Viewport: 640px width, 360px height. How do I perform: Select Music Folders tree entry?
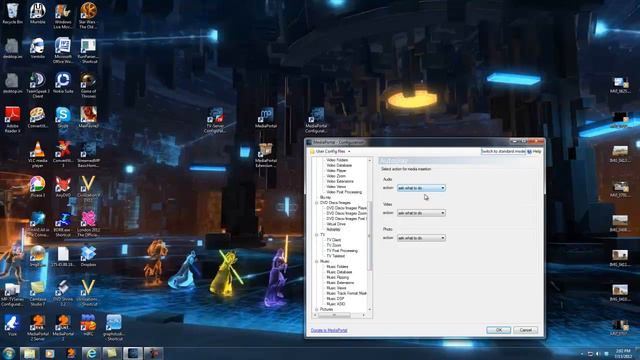point(337,267)
